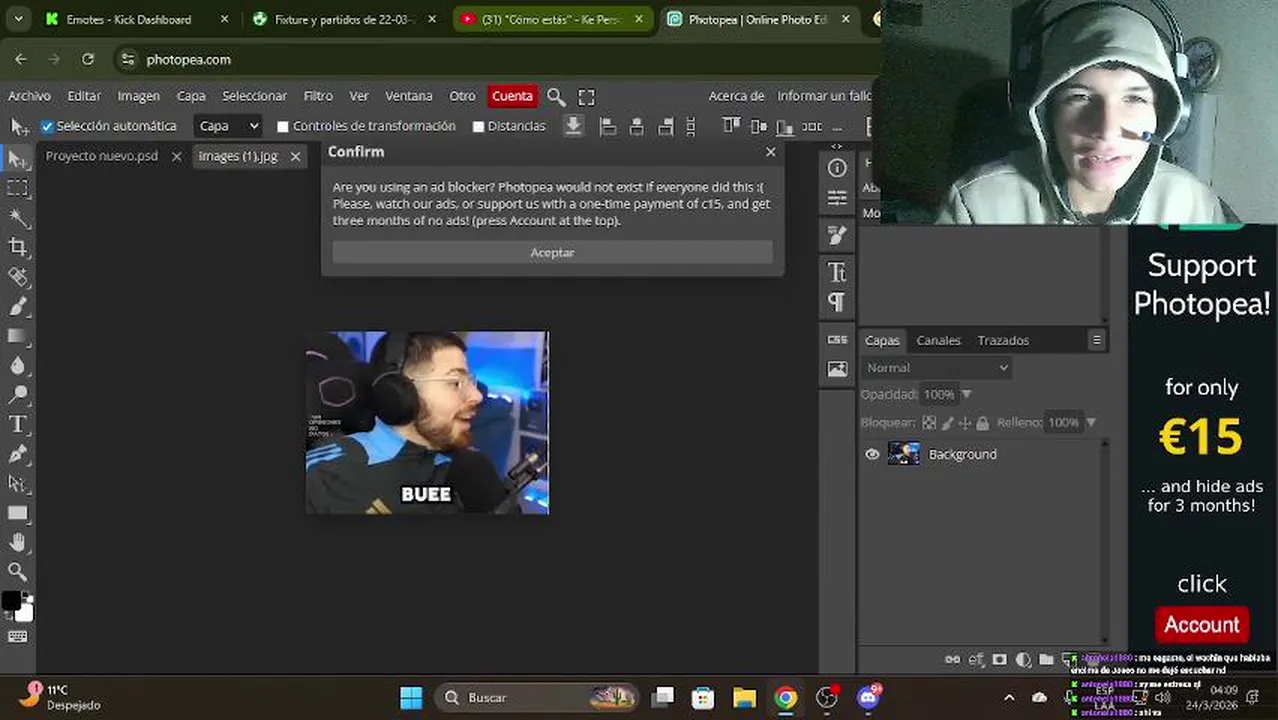Click the download export icon in options bar
Image resolution: width=1278 pixels, height=720 pixels.
click(x=573, y=126)
